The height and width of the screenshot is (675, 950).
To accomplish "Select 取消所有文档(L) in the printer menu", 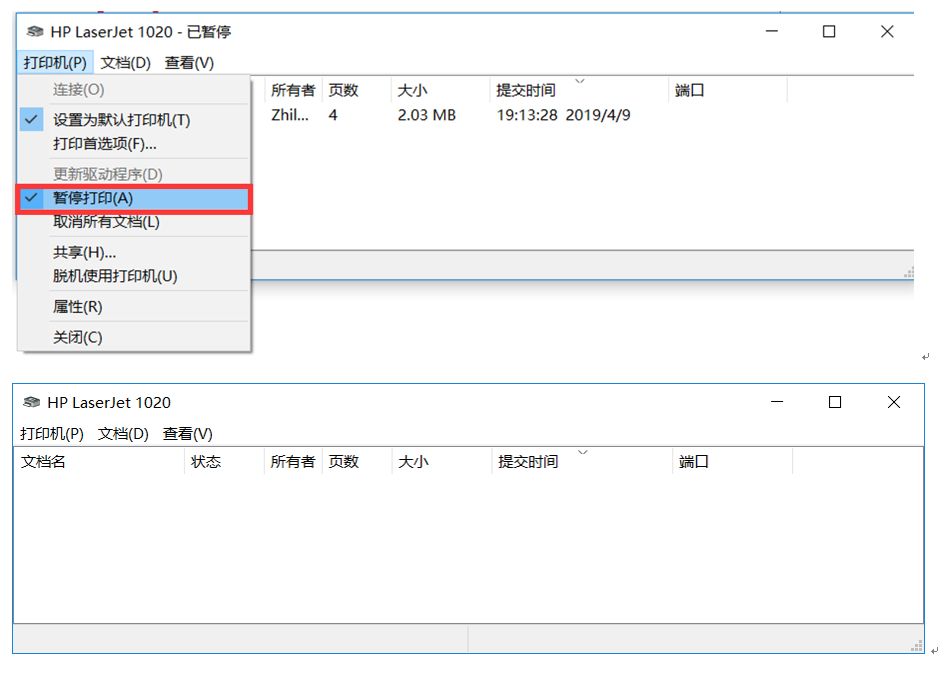I will [x=134, y=222].
